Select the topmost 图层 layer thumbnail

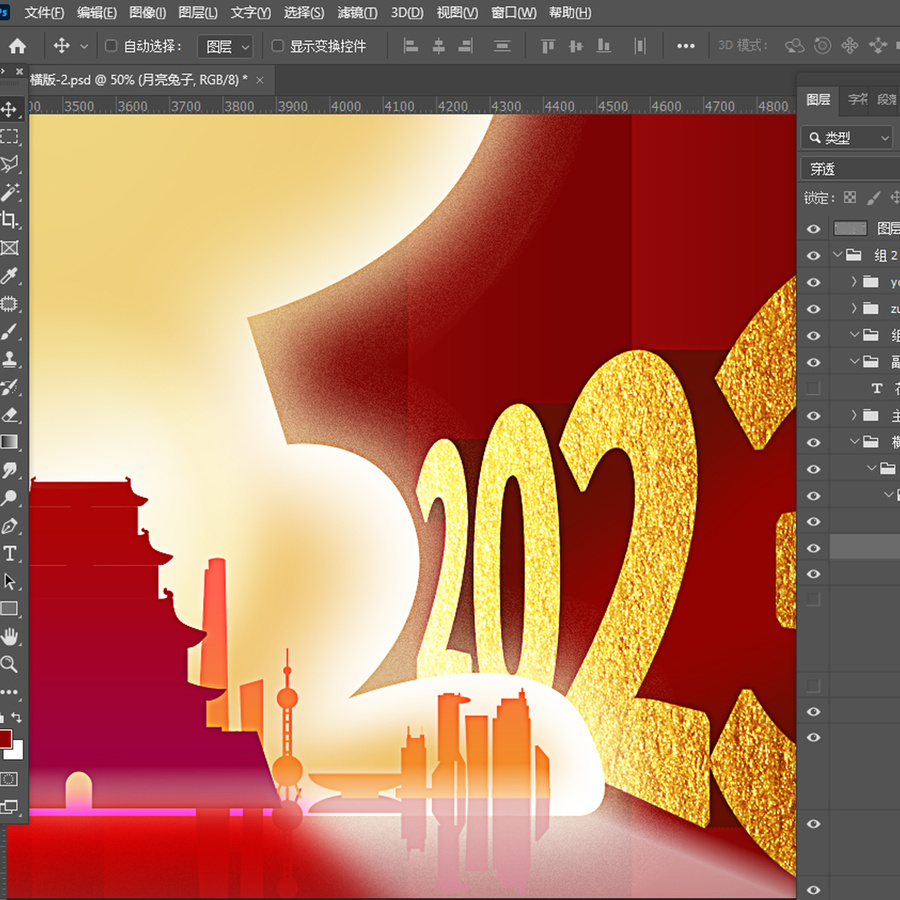coord(850,228)
